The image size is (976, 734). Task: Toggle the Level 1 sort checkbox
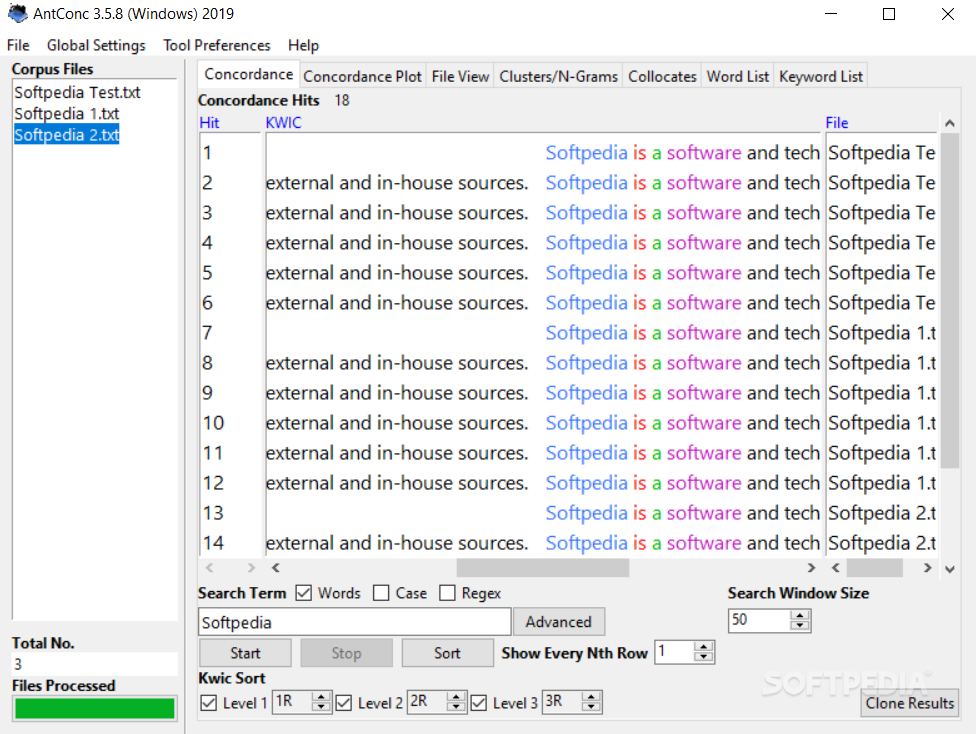click(x=209, y=703)
